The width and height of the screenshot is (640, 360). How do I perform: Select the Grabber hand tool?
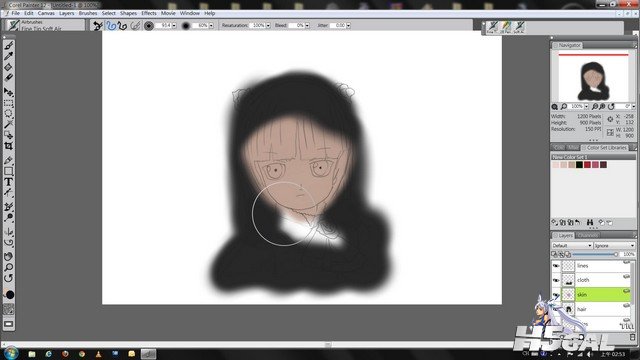click(9, 257)
